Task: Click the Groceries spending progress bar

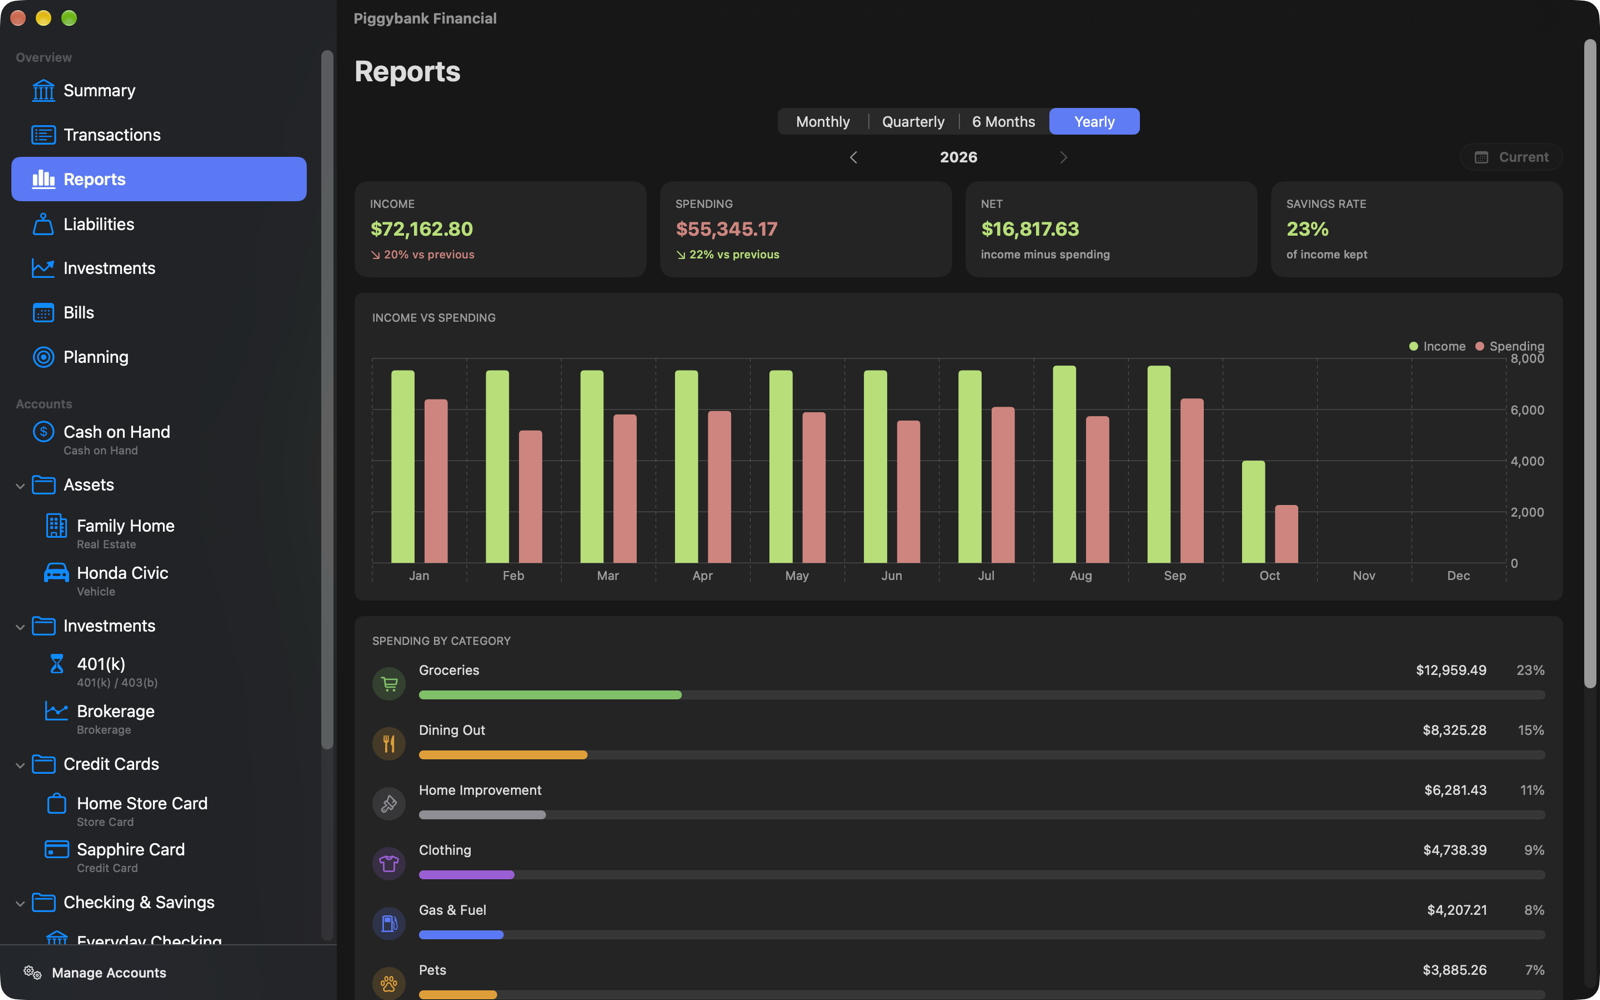Action: [x=982, y=695]
